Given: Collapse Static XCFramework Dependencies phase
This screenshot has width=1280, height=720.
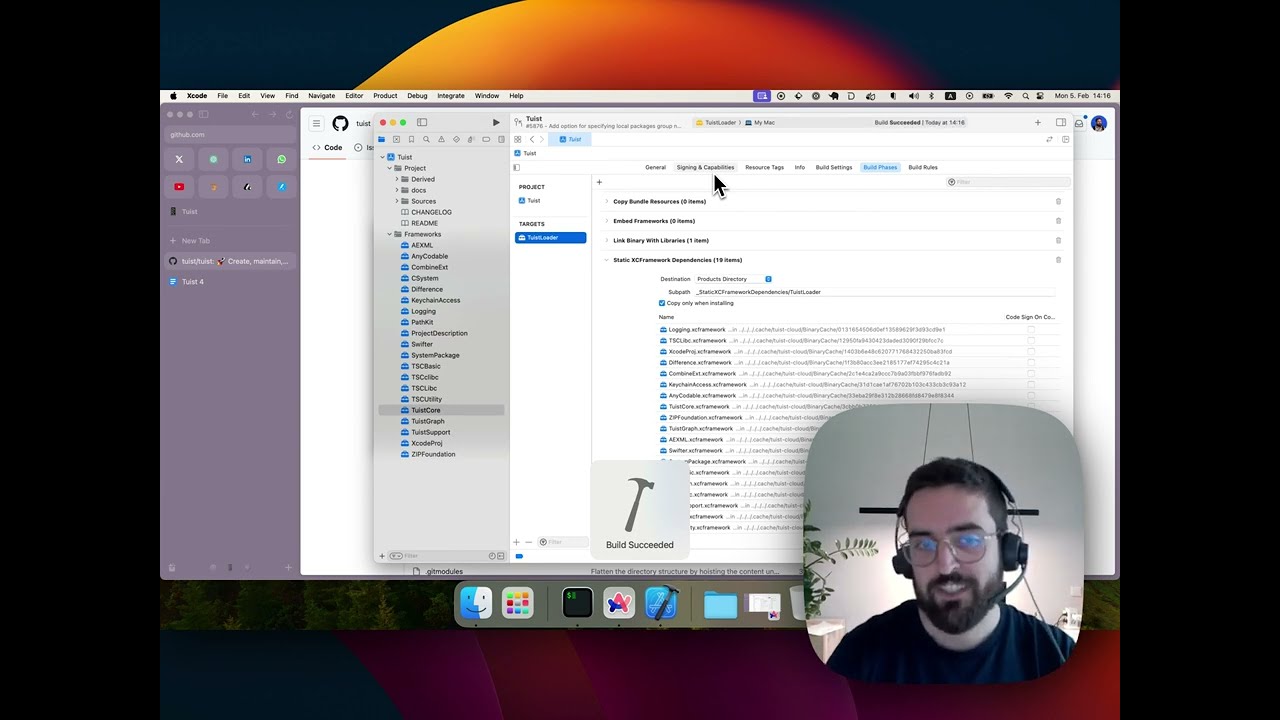Looking at the screenshot, I should pyautogui.click(x=606, y=260).
